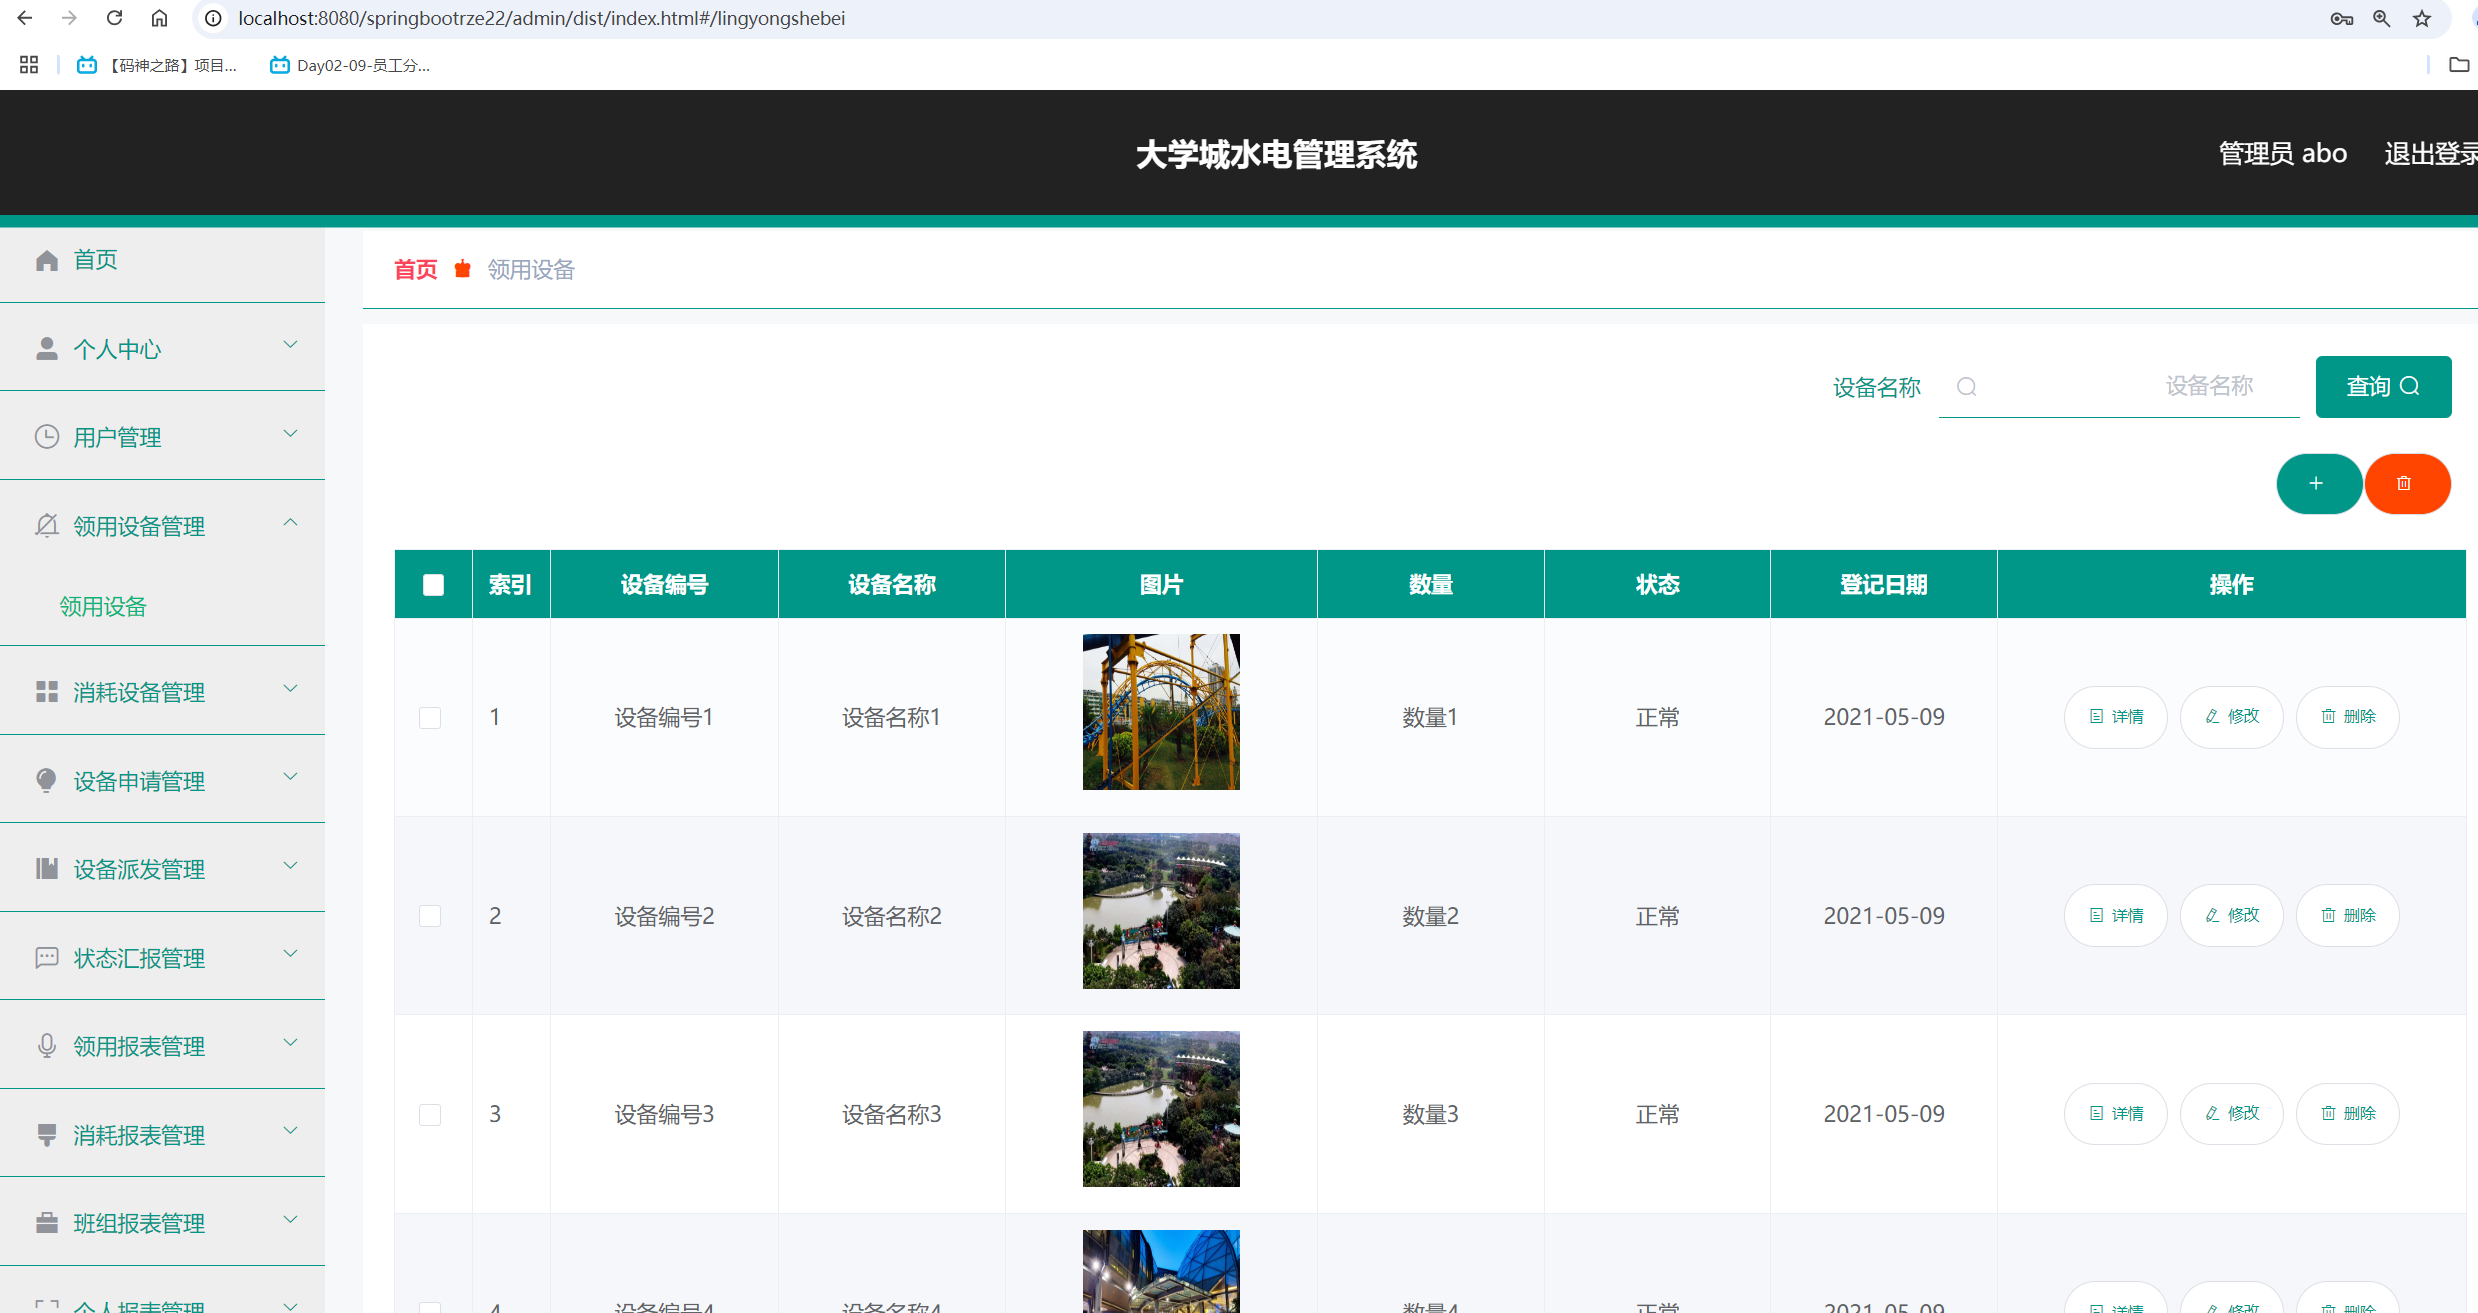This screenshot has width=2478, height=1313.
Task: Select the 个人中心 user icon
Action: click(x=46, y=348)
